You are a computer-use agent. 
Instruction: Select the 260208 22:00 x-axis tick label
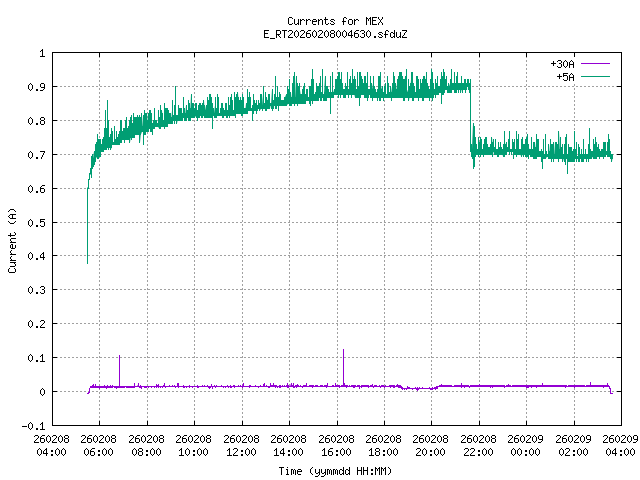pos(479,444)
